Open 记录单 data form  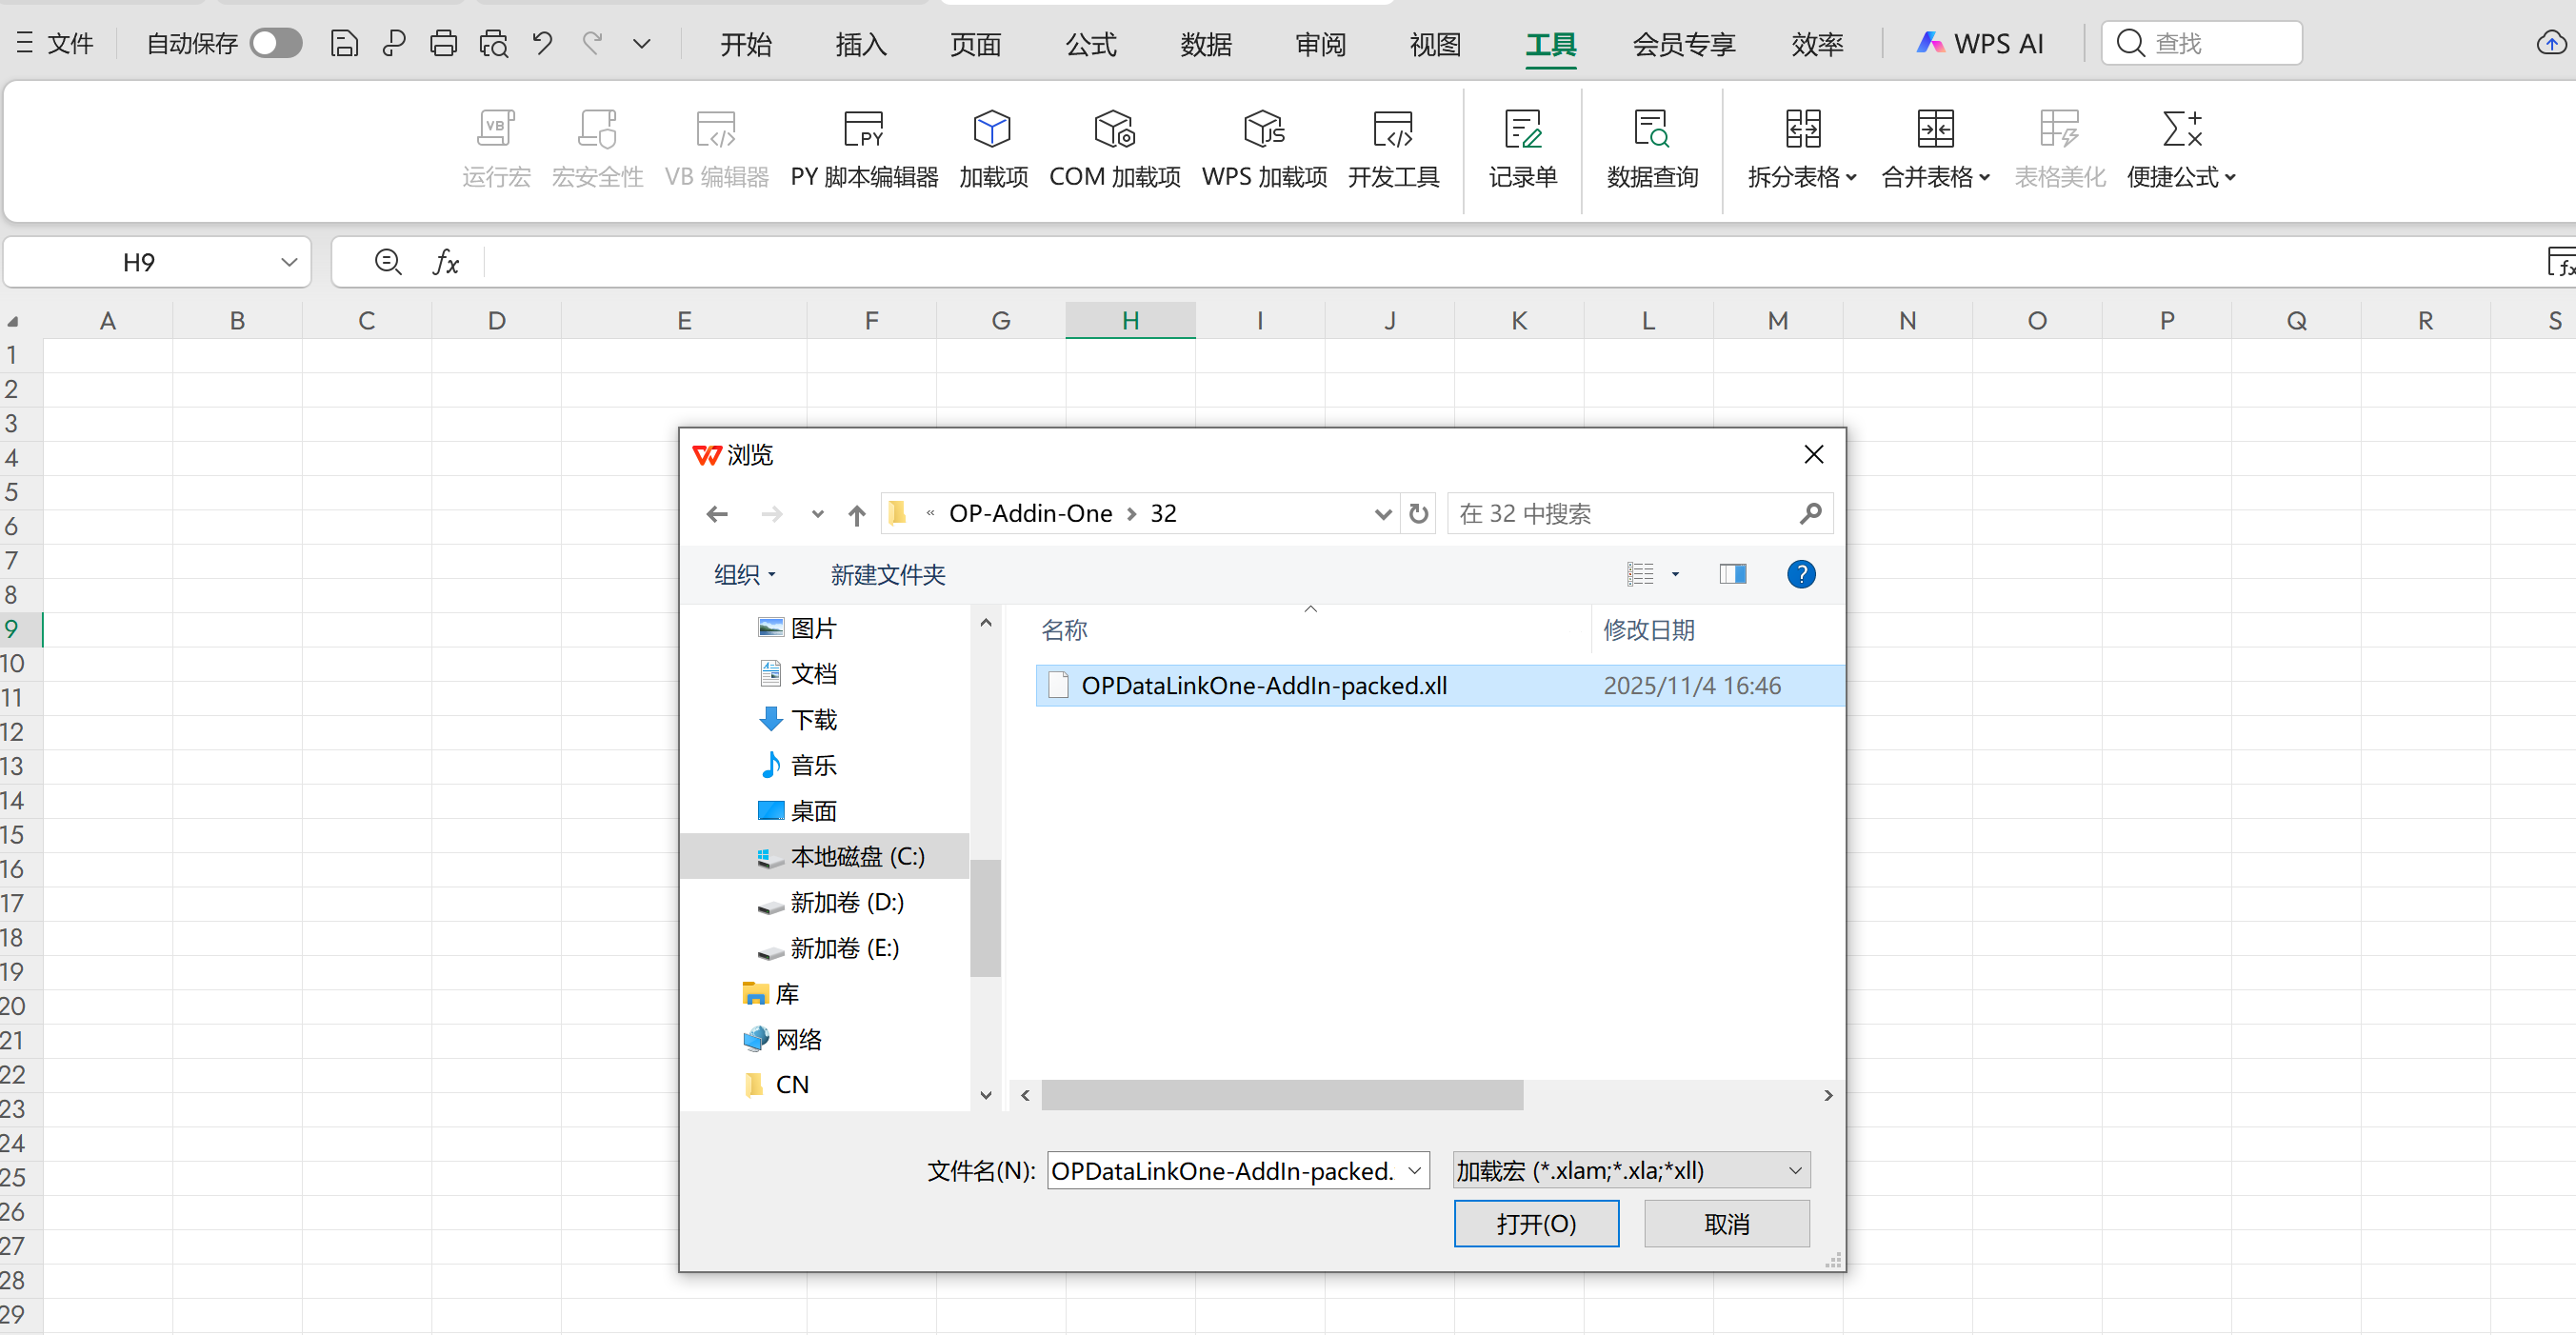click(1522, 148)
